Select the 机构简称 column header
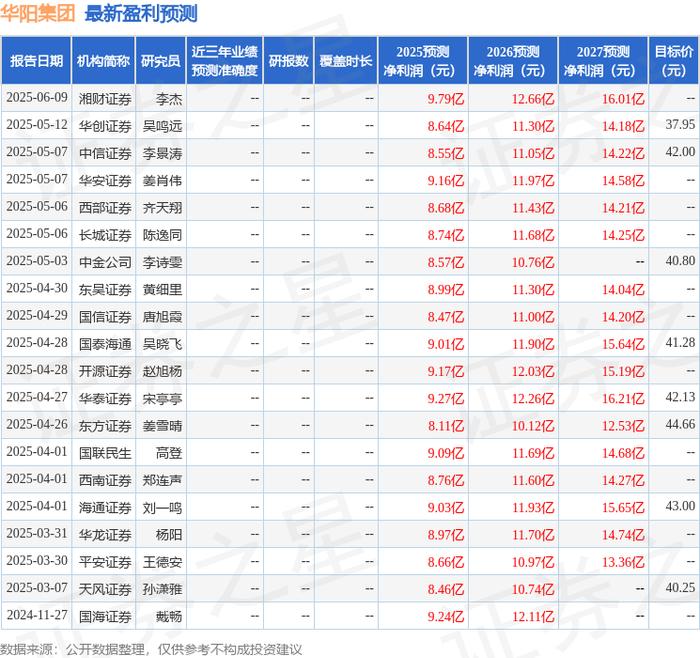 click(x=103, y=61)
